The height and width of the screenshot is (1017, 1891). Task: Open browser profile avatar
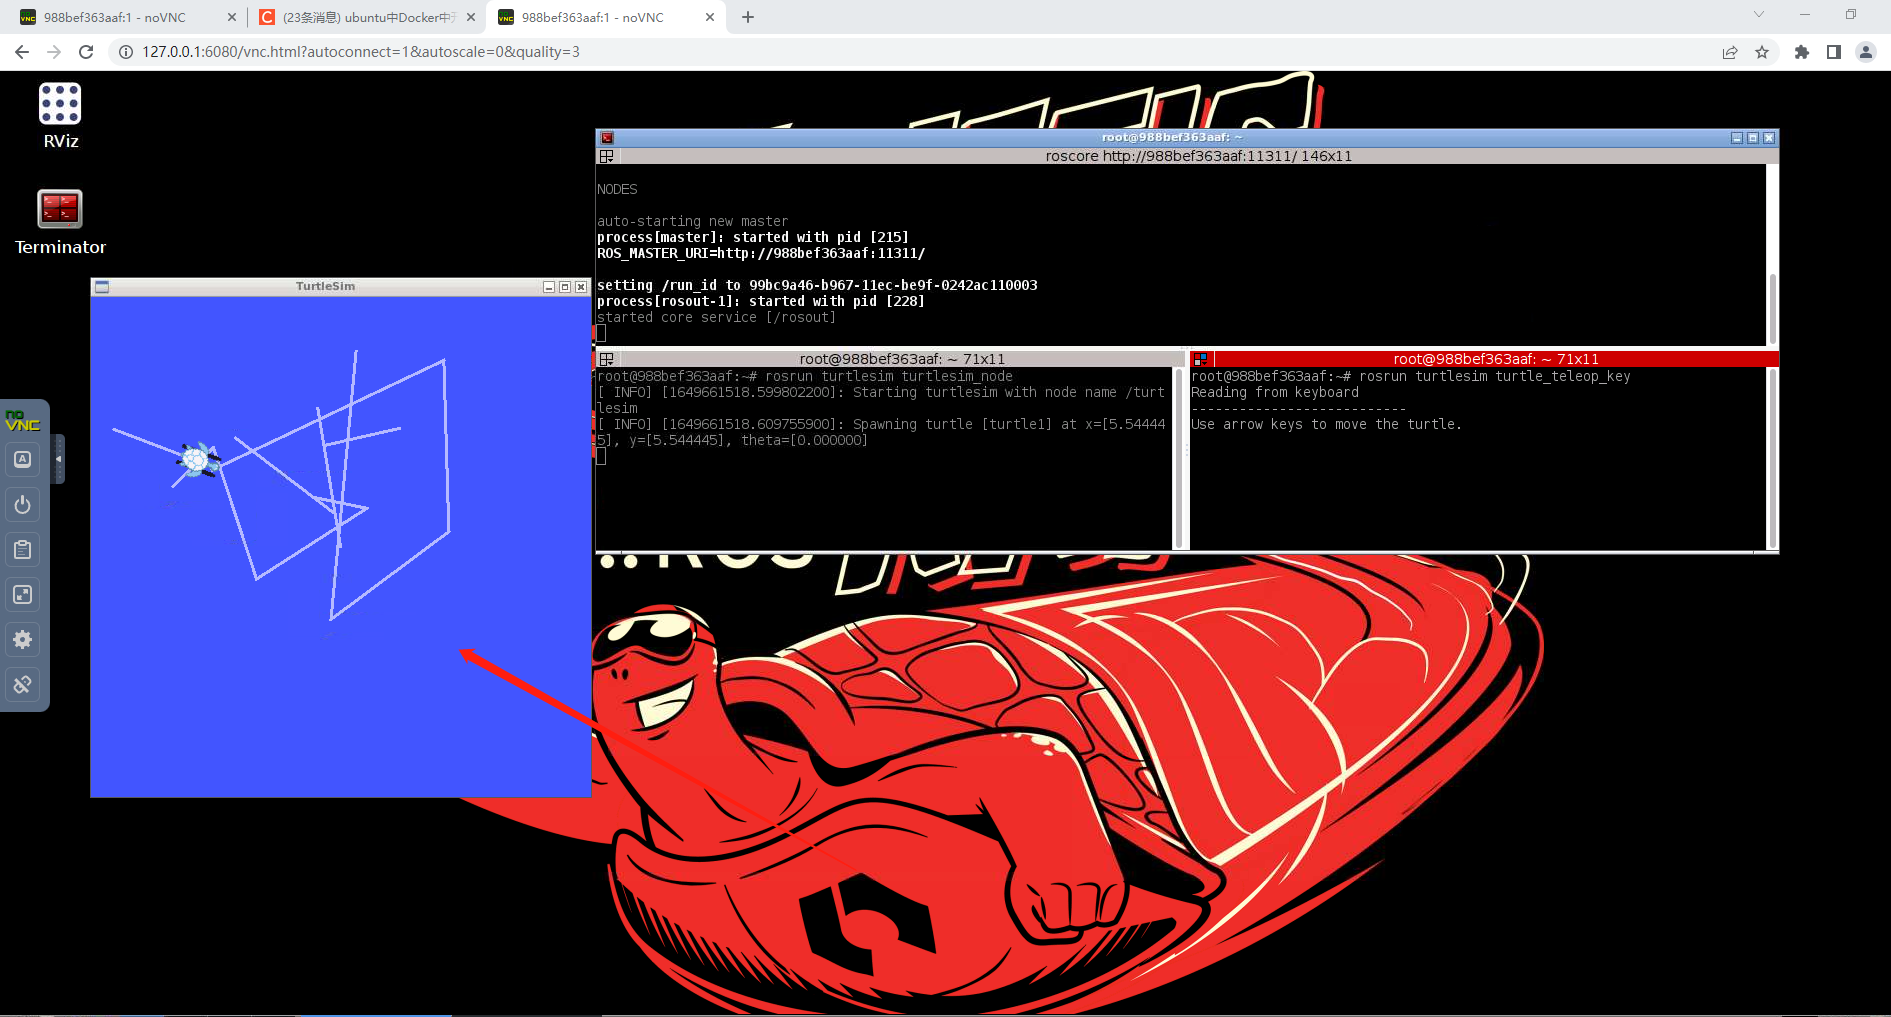[1866, 52]
